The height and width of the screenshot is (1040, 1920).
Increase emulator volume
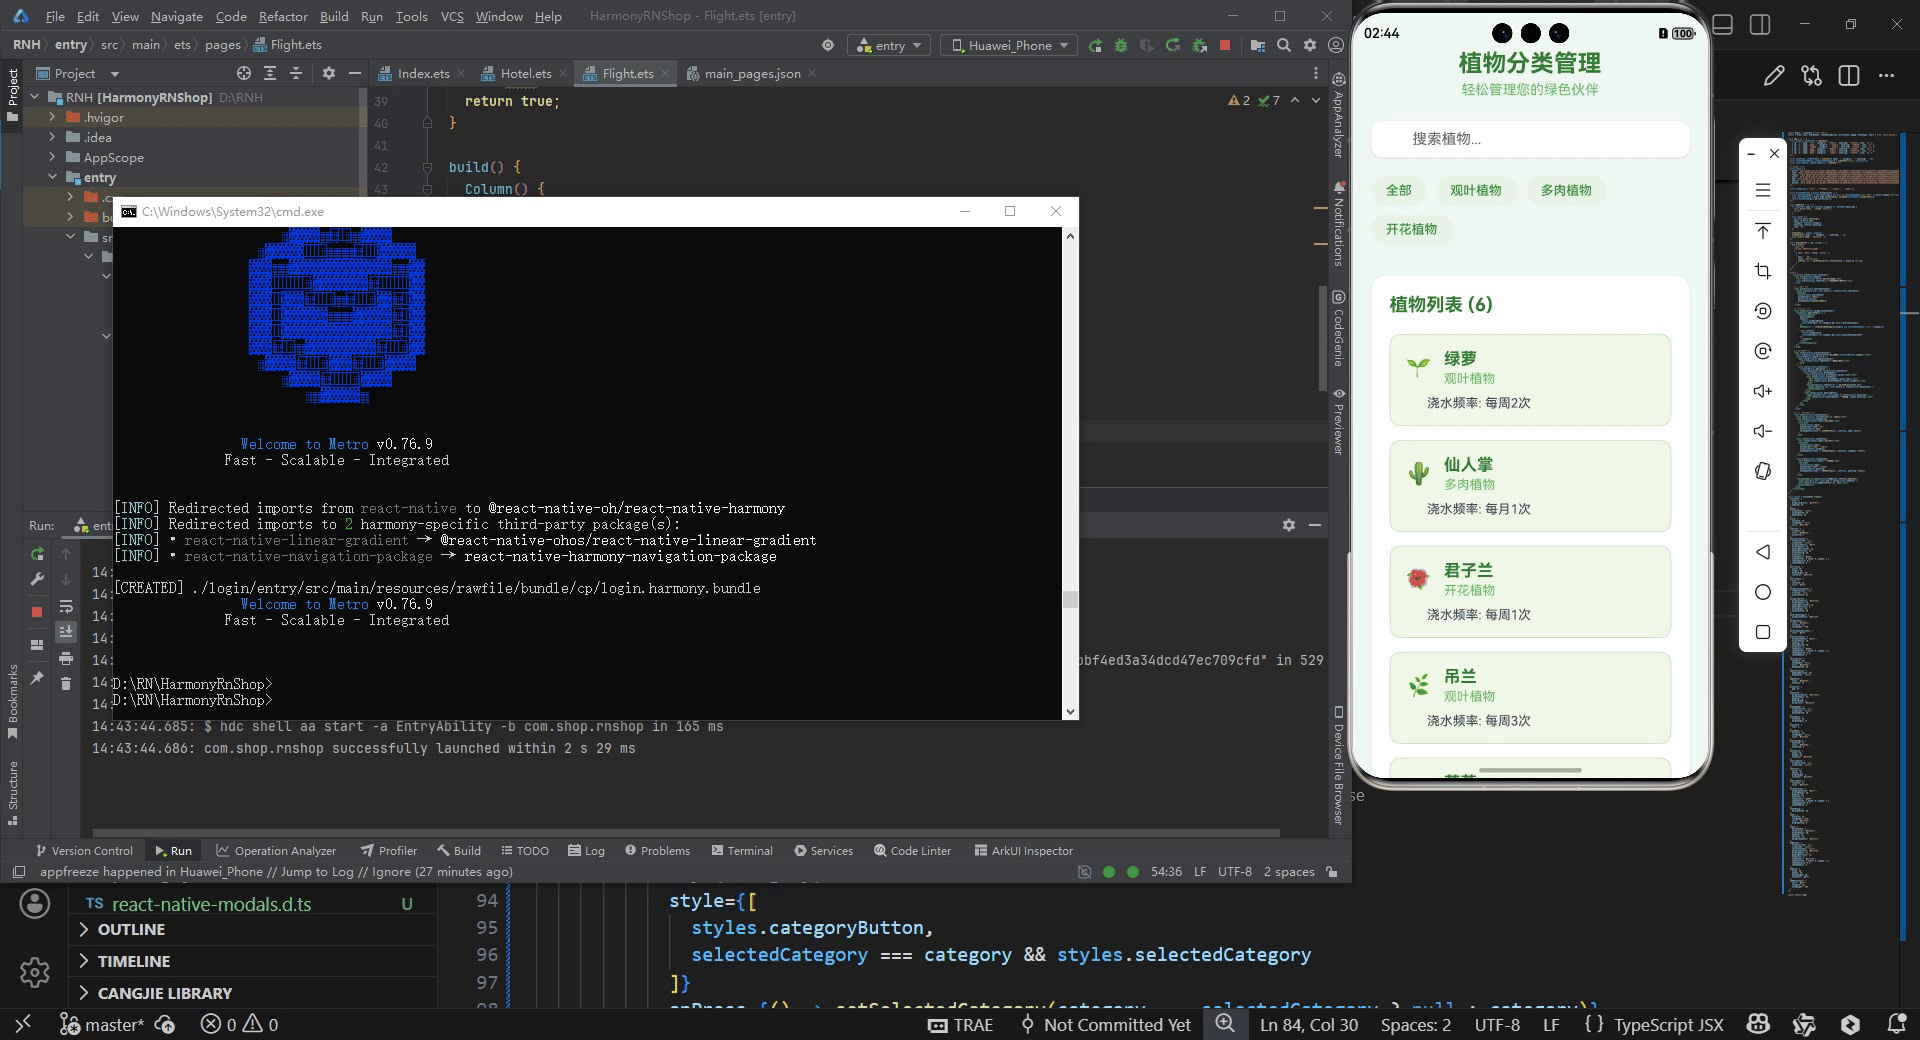coord(1763,391)
